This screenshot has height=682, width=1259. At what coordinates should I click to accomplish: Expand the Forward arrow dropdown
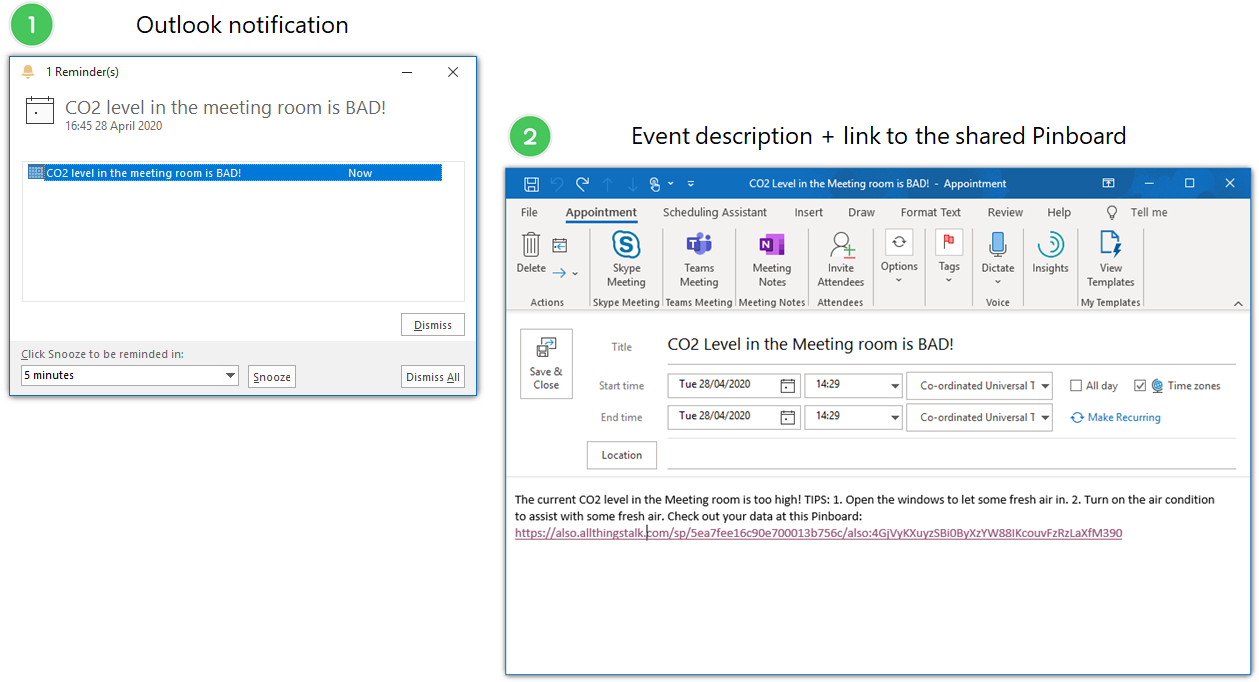575,273
